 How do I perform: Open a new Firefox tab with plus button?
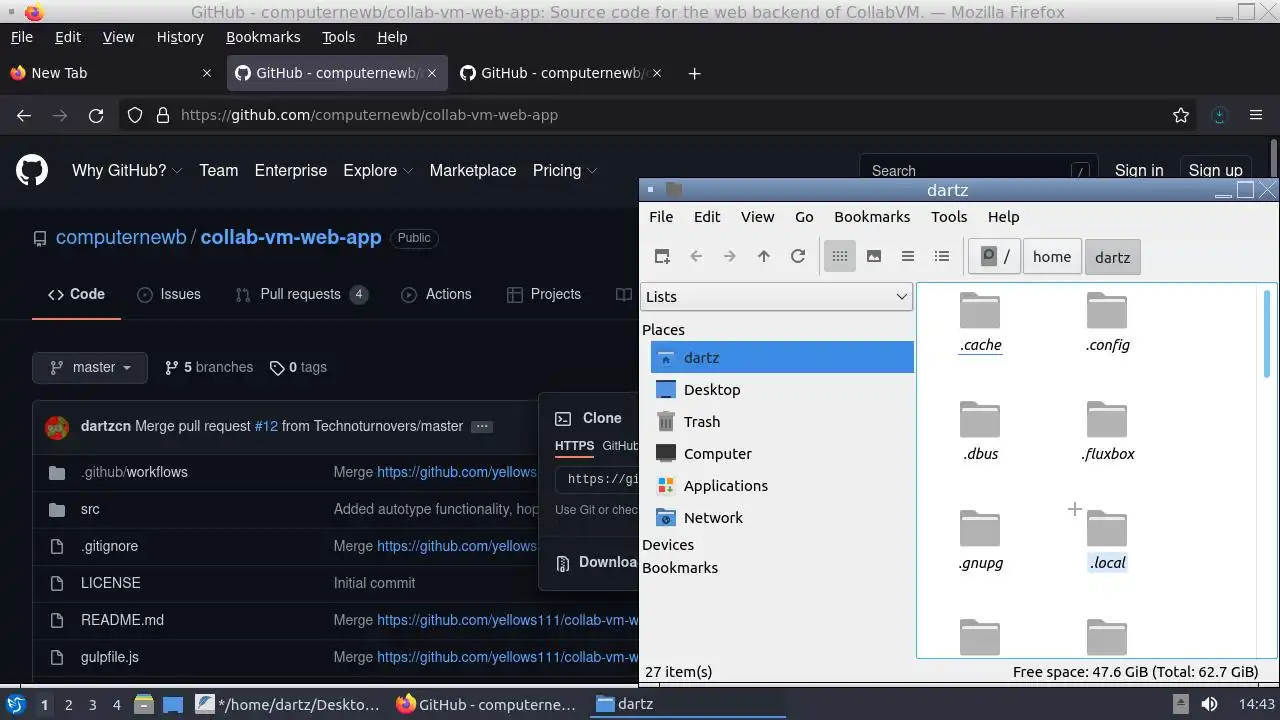point(695,73)
